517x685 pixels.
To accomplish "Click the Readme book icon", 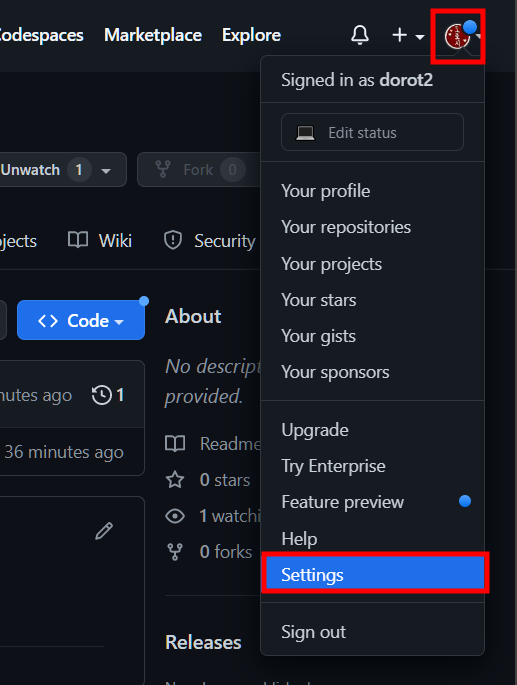I will [x=175, y=443].
